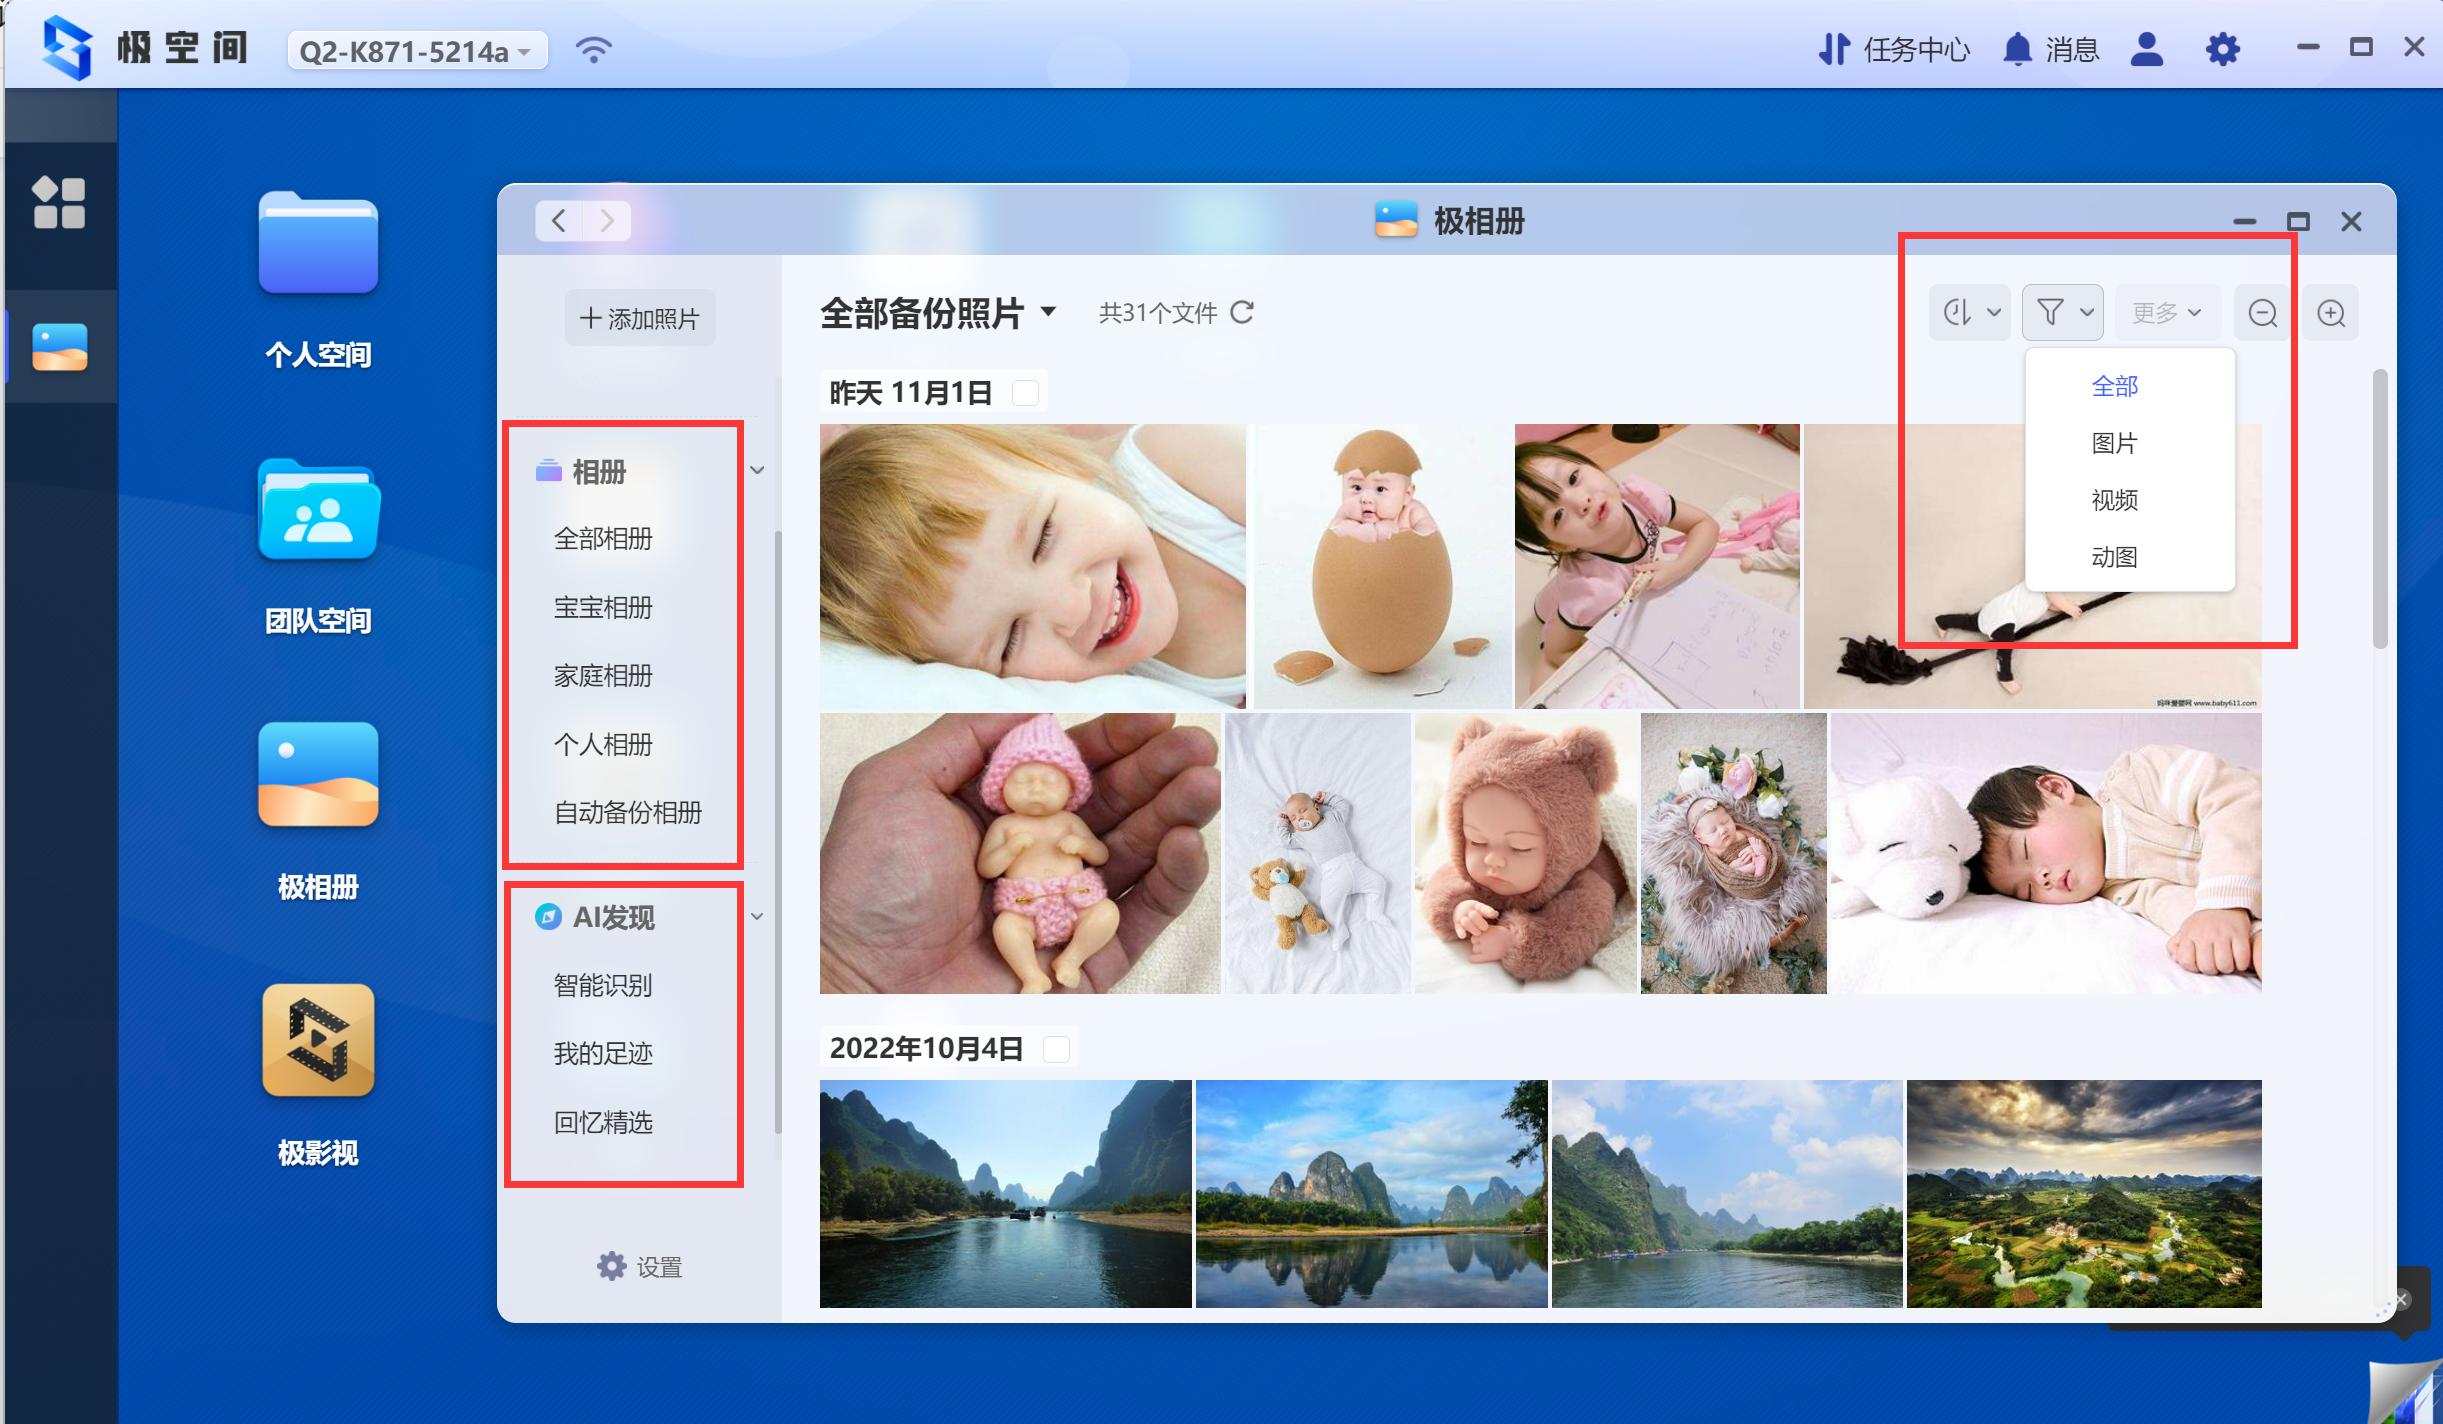Select 图片 in the filter dropdown
Screen dimensions: 2443x1424
2117,442
